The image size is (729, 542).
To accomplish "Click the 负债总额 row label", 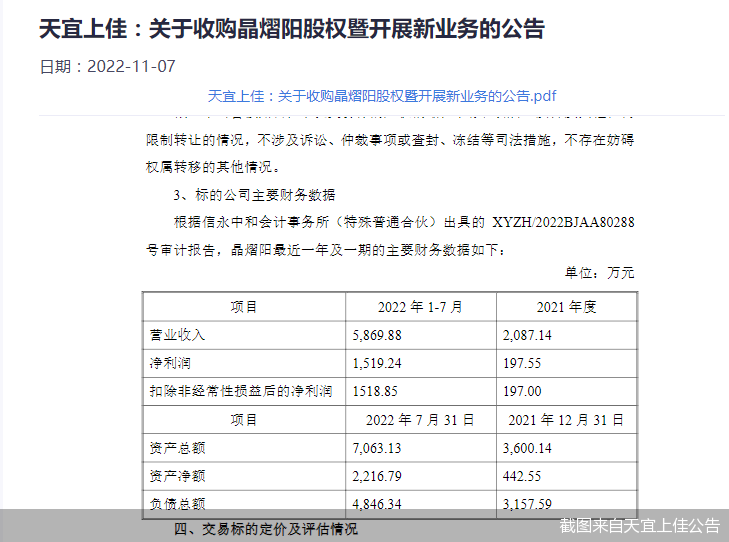I will click(177, 504).
